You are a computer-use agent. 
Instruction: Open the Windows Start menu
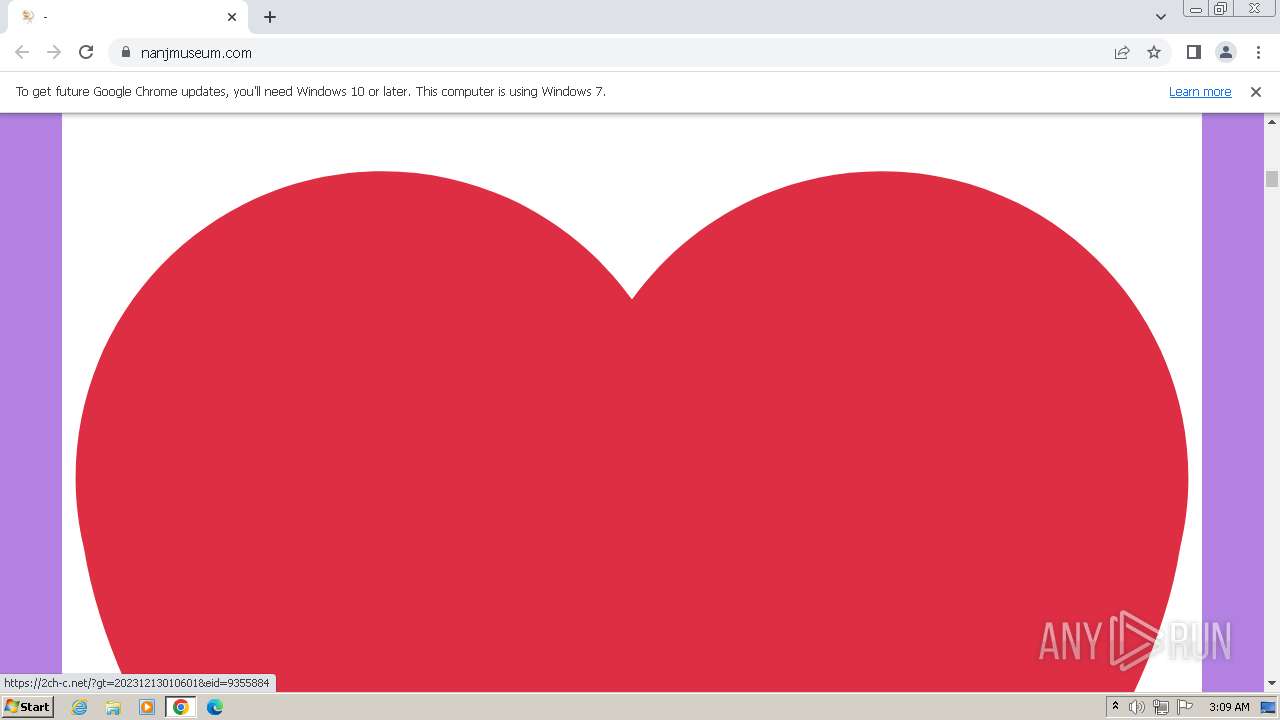27,707
